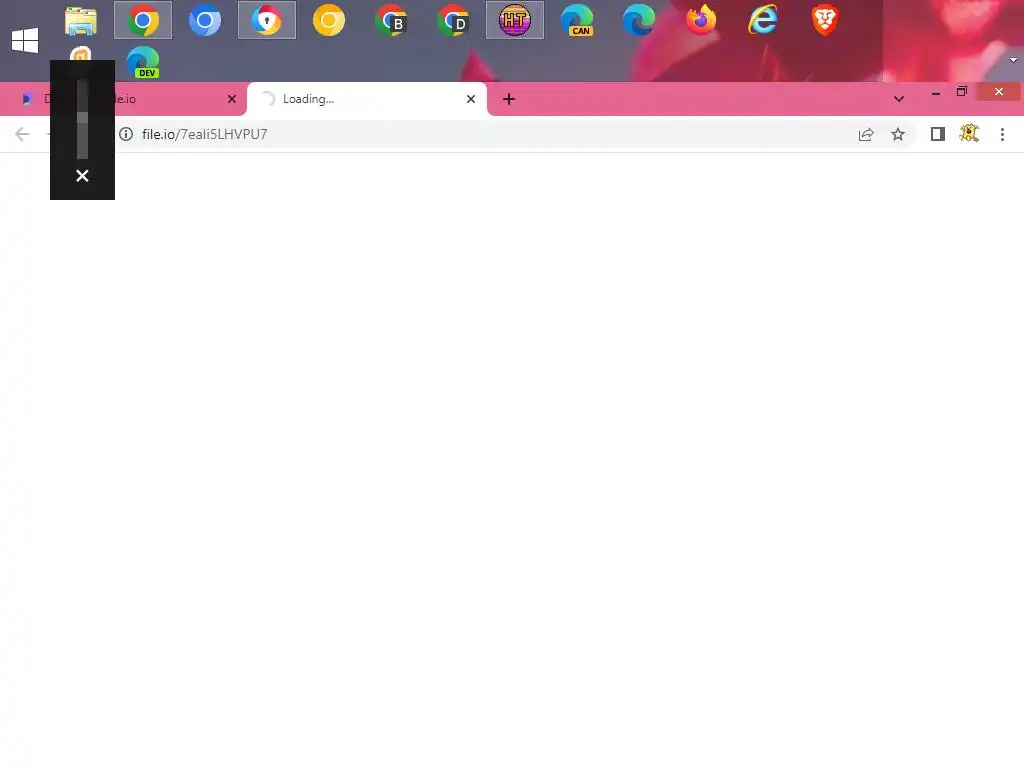This screenshot has width=1024, height=768.
Task: Close the Chrome window
Action: point(999,92)
